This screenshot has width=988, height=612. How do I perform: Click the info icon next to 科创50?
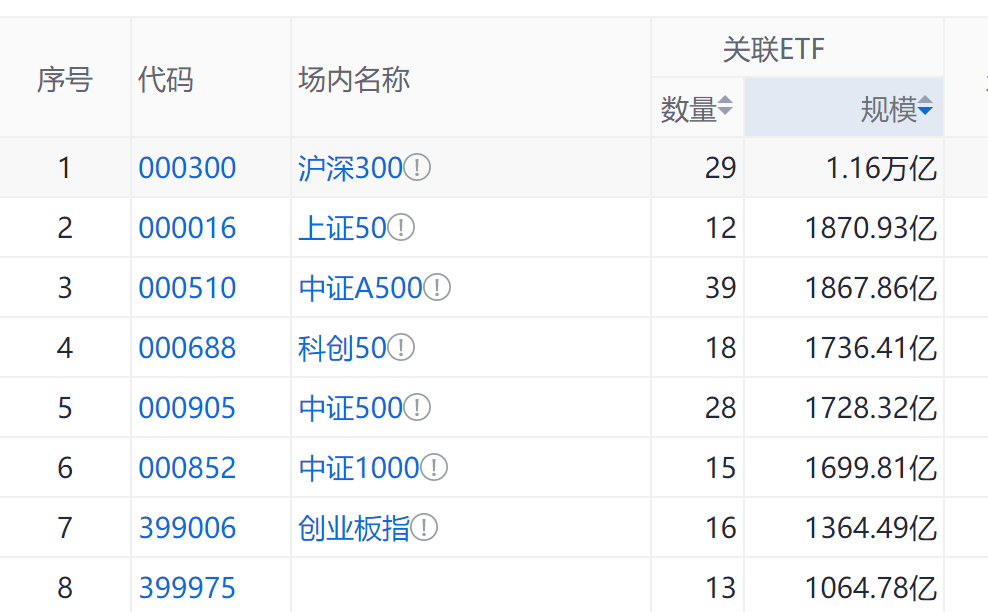point(401,347)
